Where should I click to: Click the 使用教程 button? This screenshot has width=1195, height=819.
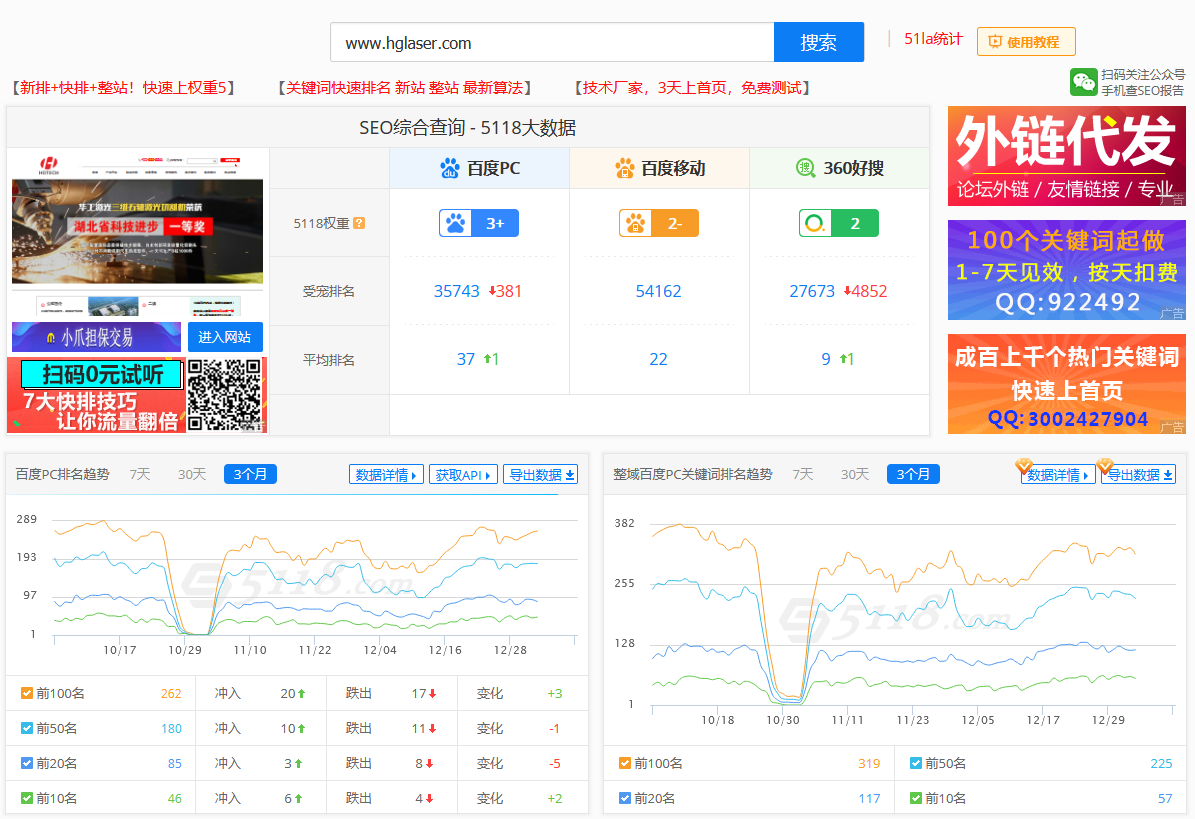[x=1026, y=42]
